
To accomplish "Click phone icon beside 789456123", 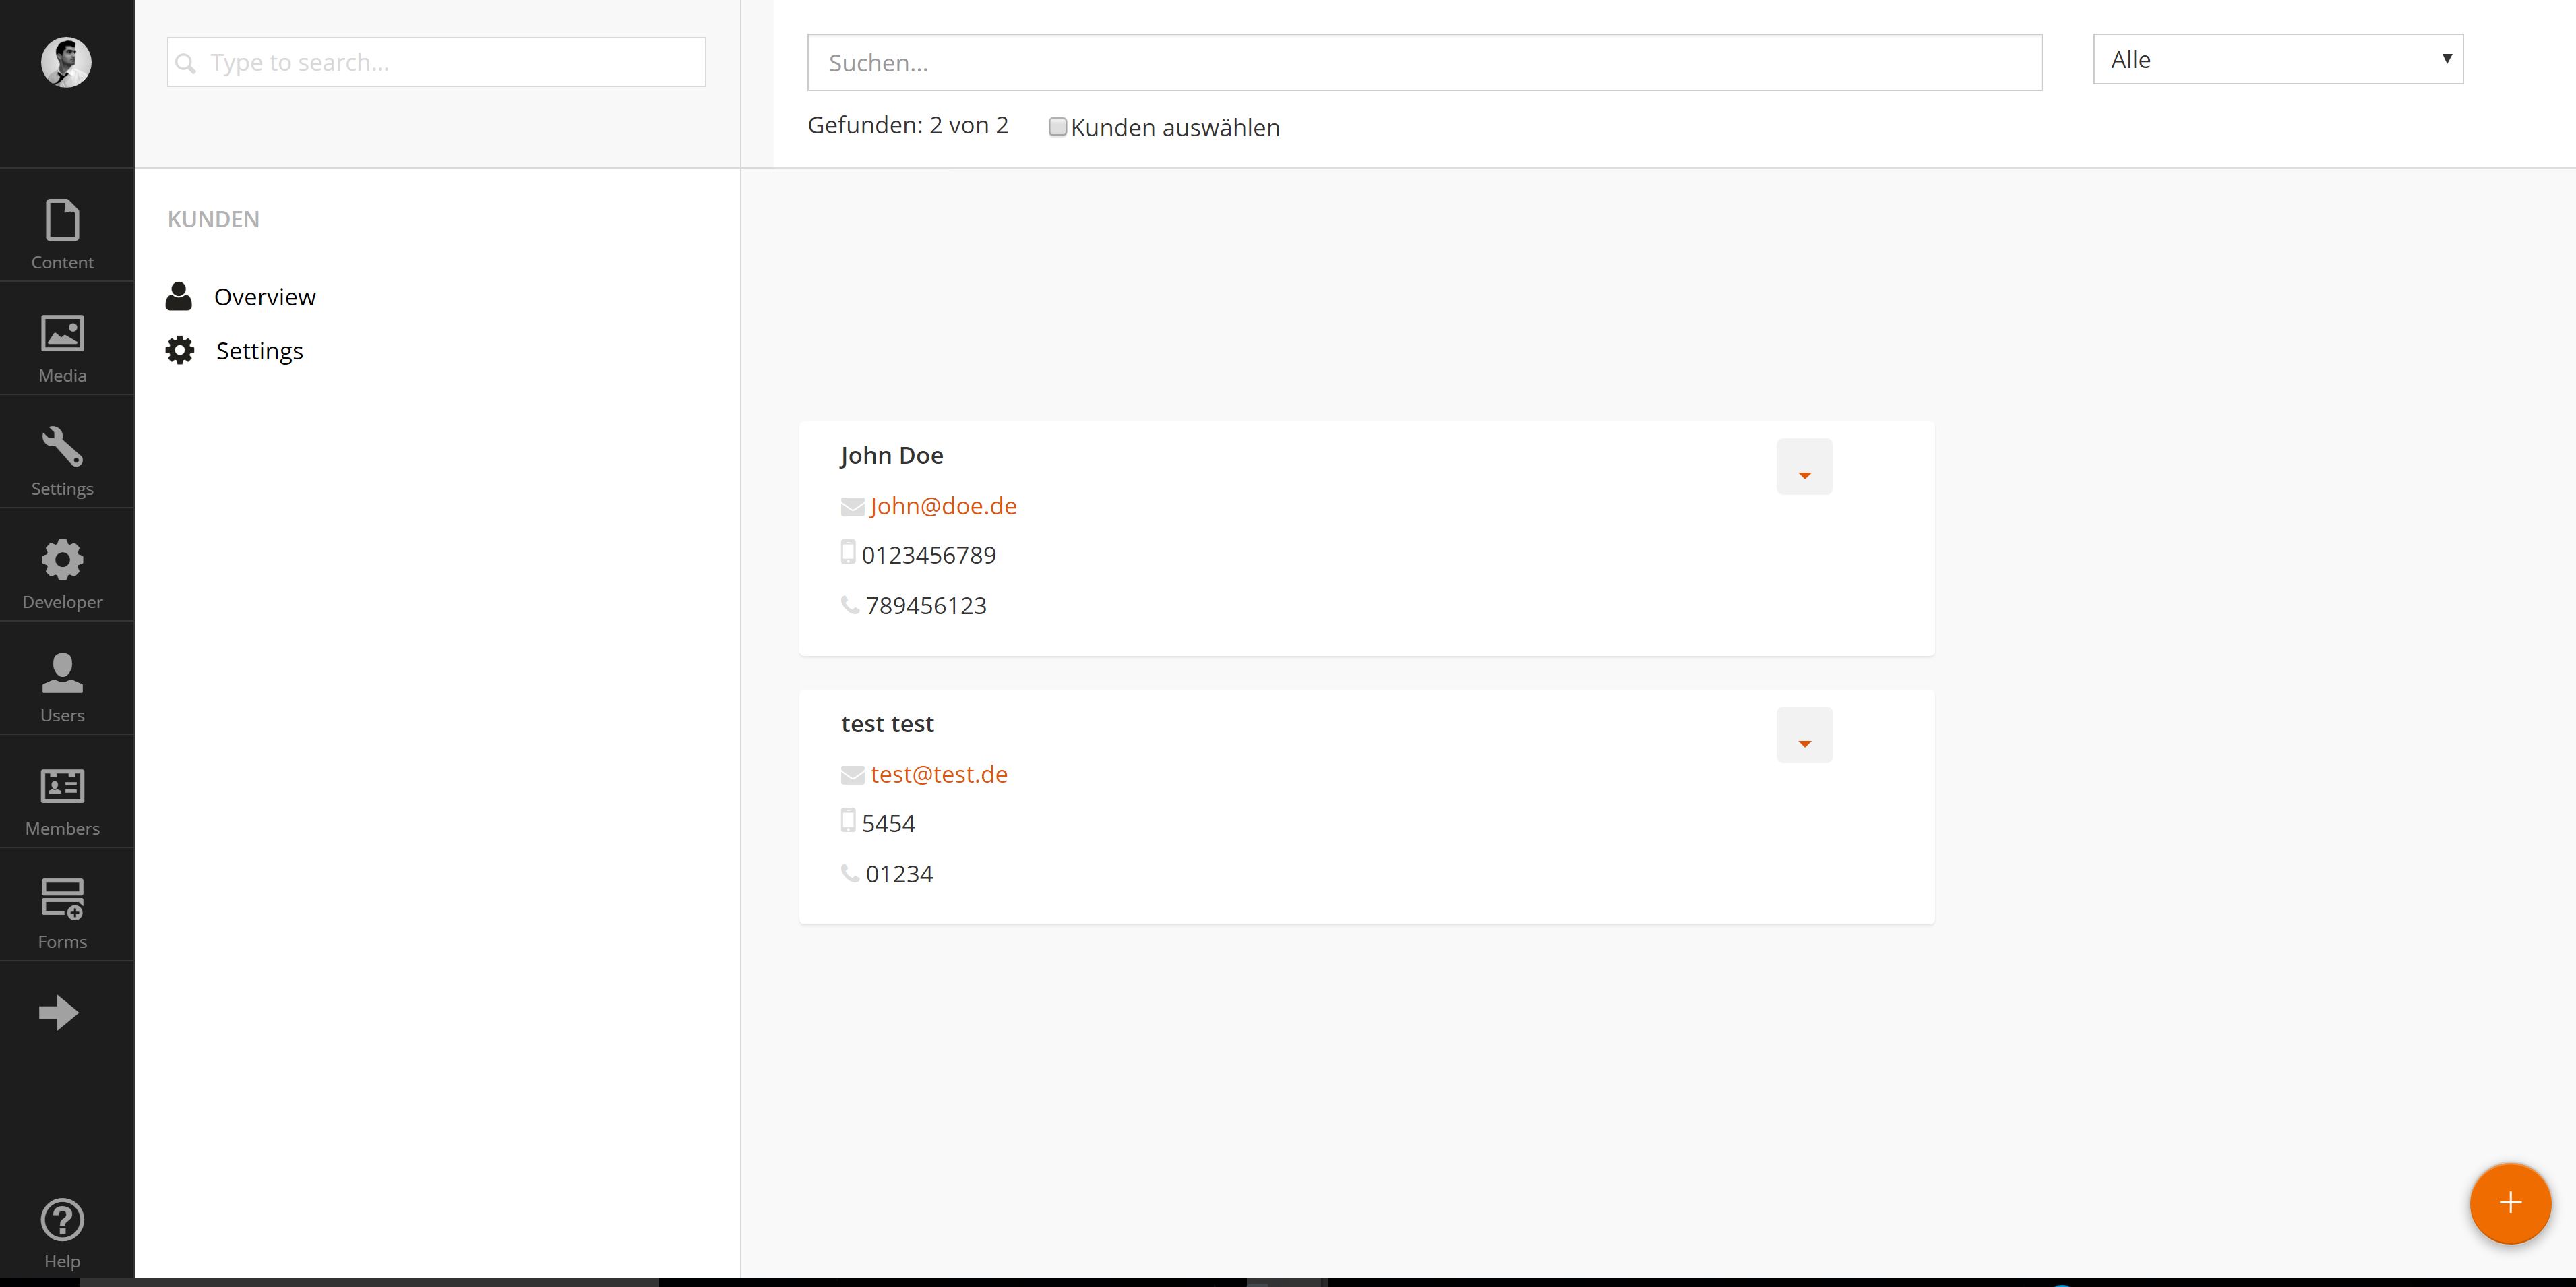I will 850,604.
